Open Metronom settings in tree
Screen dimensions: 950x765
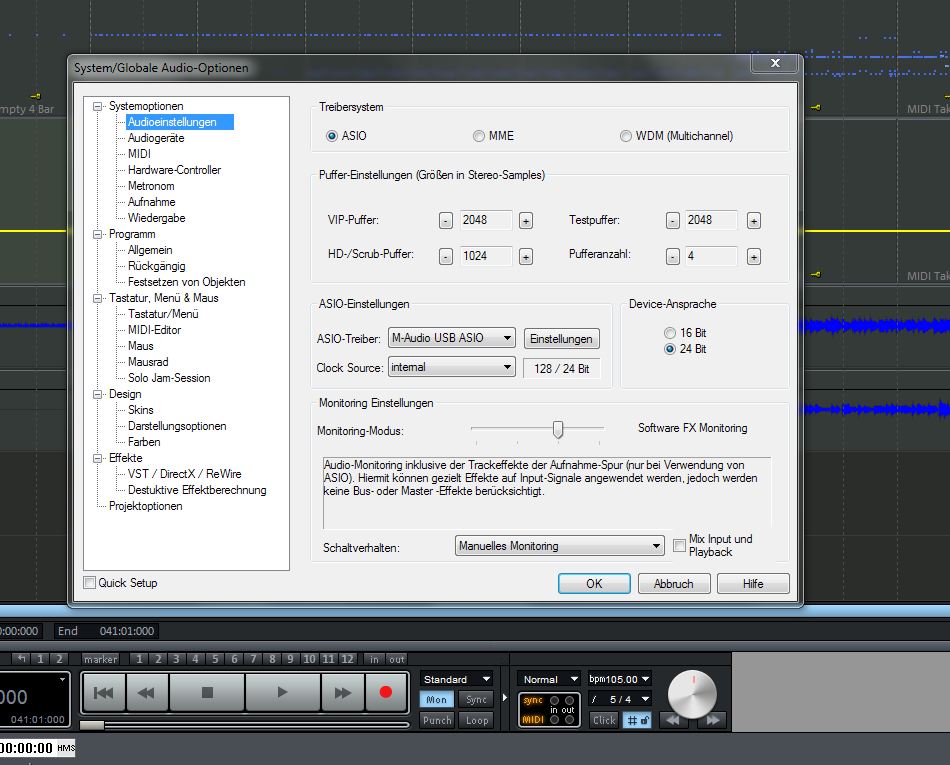click(x=151, y=186)
